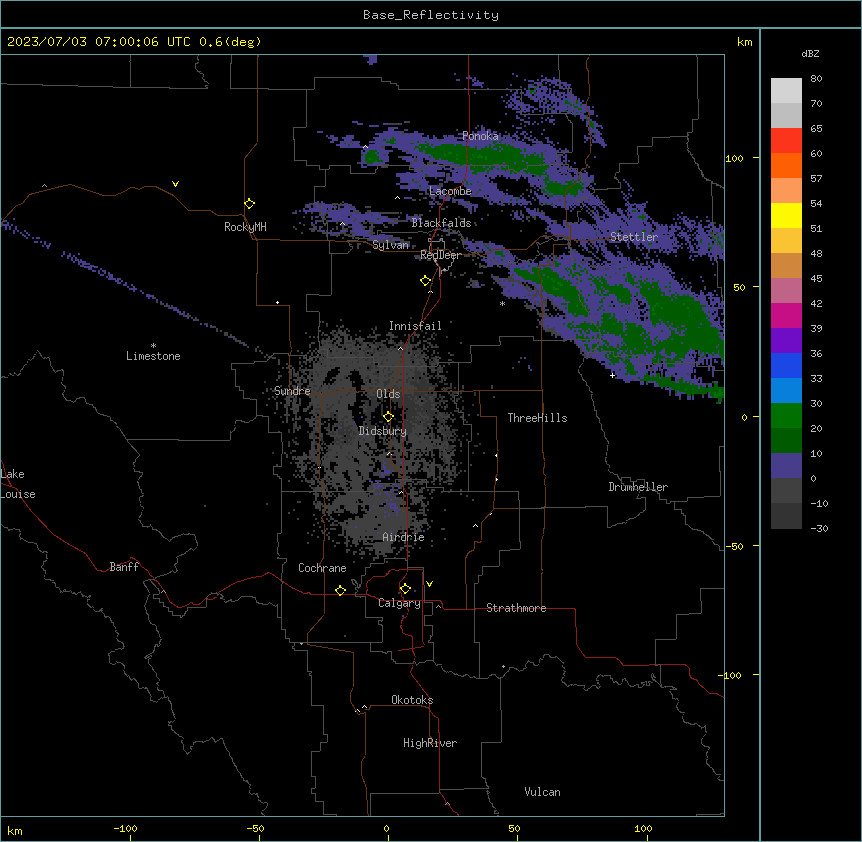Screen dimensions: 862x842
Task: Select the Drumheller label
Action: click(x=638, y=487)
